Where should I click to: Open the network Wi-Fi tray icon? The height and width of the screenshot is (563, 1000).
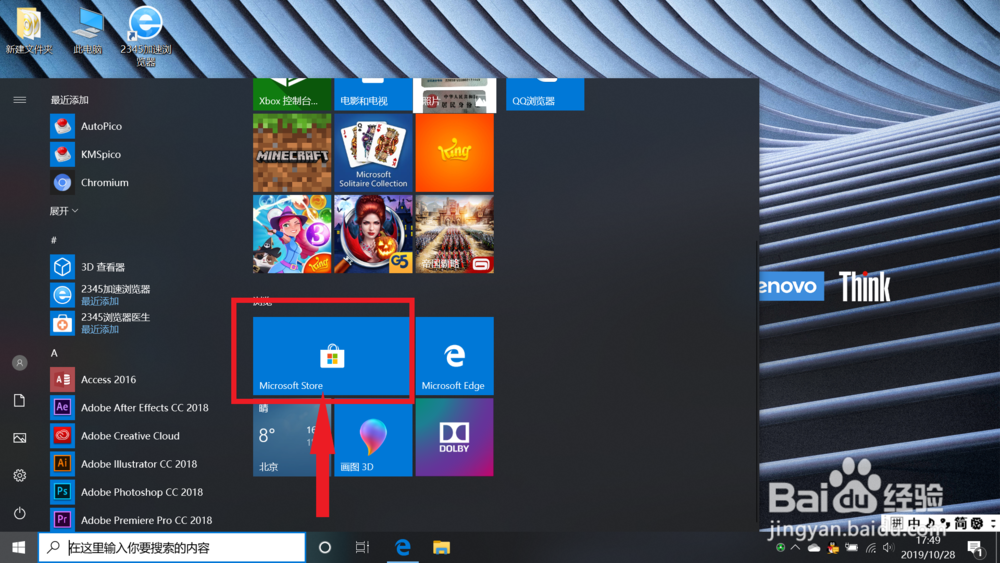click(871, 548)
